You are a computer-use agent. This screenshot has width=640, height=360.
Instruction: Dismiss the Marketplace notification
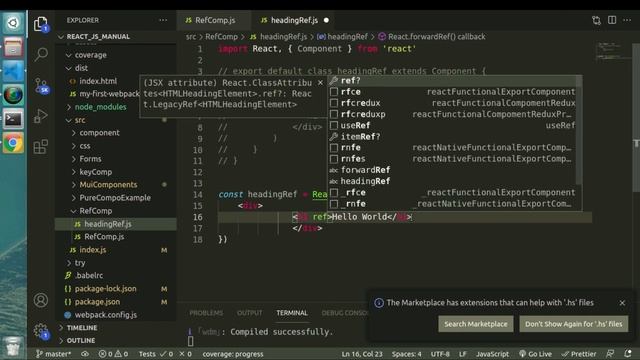622,303
